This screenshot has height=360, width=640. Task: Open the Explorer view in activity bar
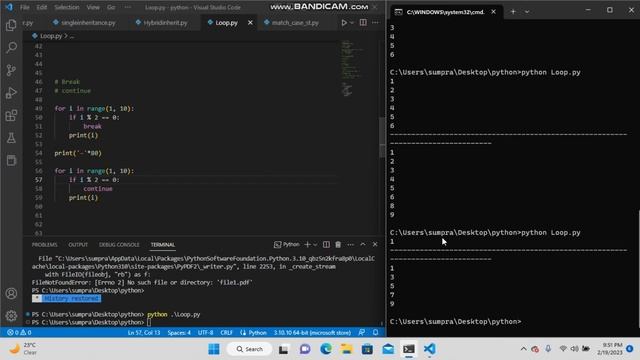11,25
